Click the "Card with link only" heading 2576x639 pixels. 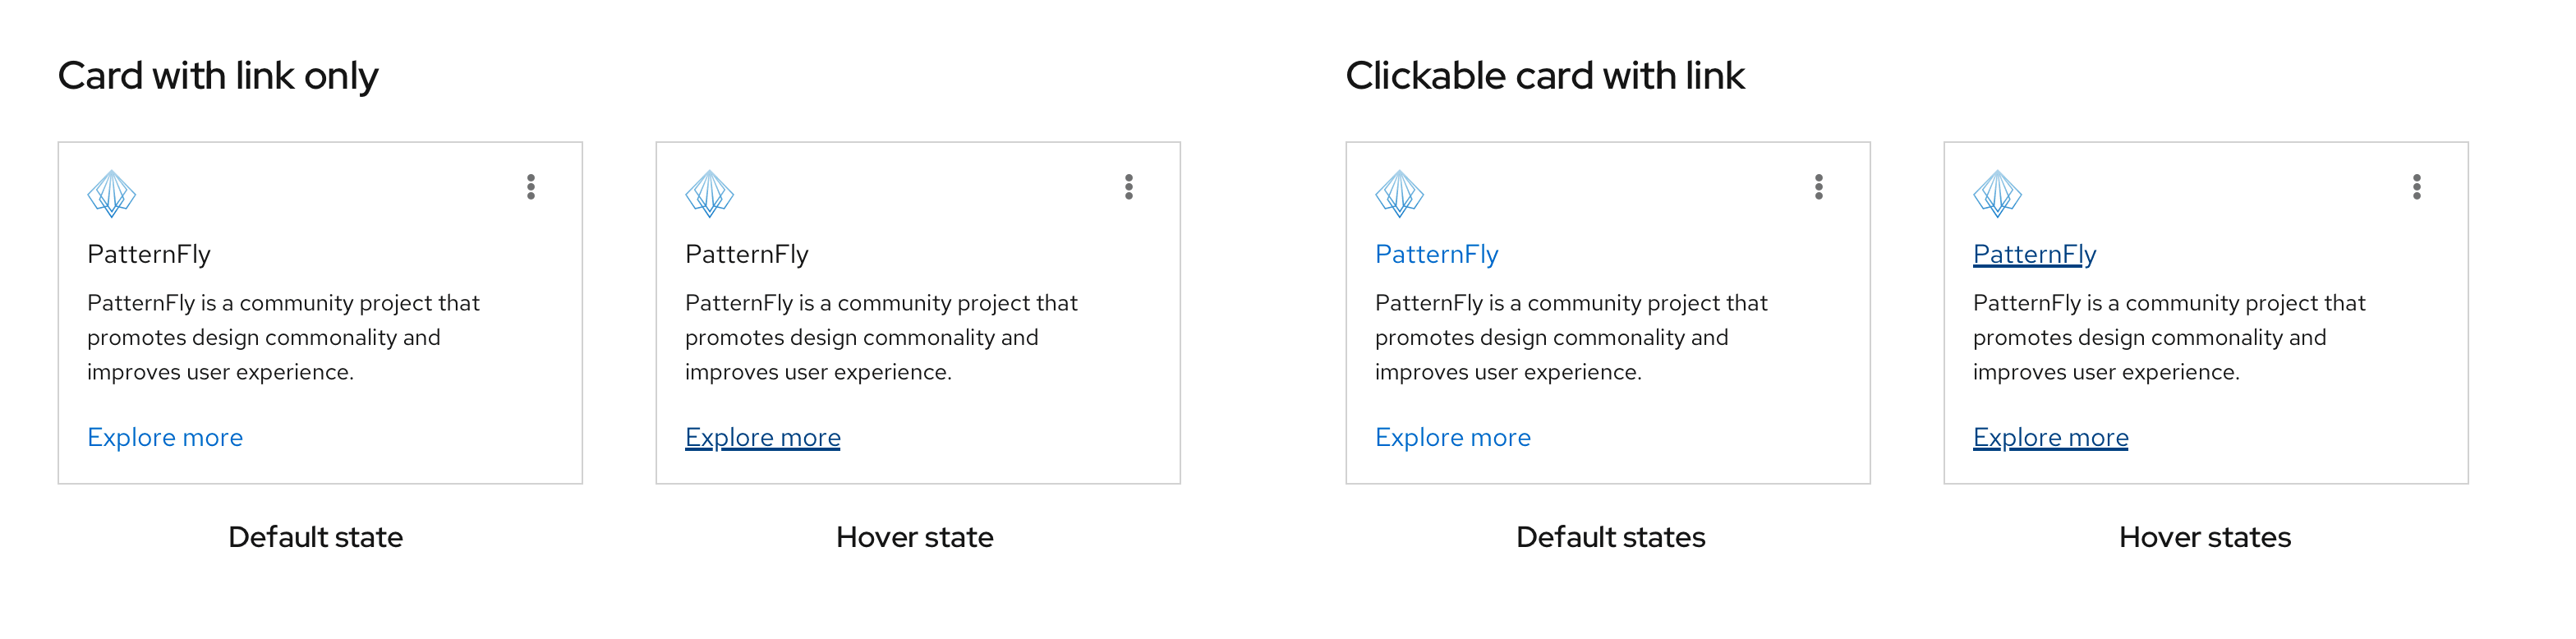pos(218,76)
